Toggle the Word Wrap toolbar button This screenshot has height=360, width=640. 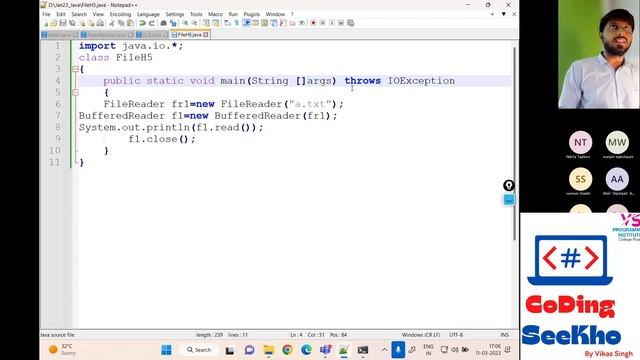click(227, 23)
